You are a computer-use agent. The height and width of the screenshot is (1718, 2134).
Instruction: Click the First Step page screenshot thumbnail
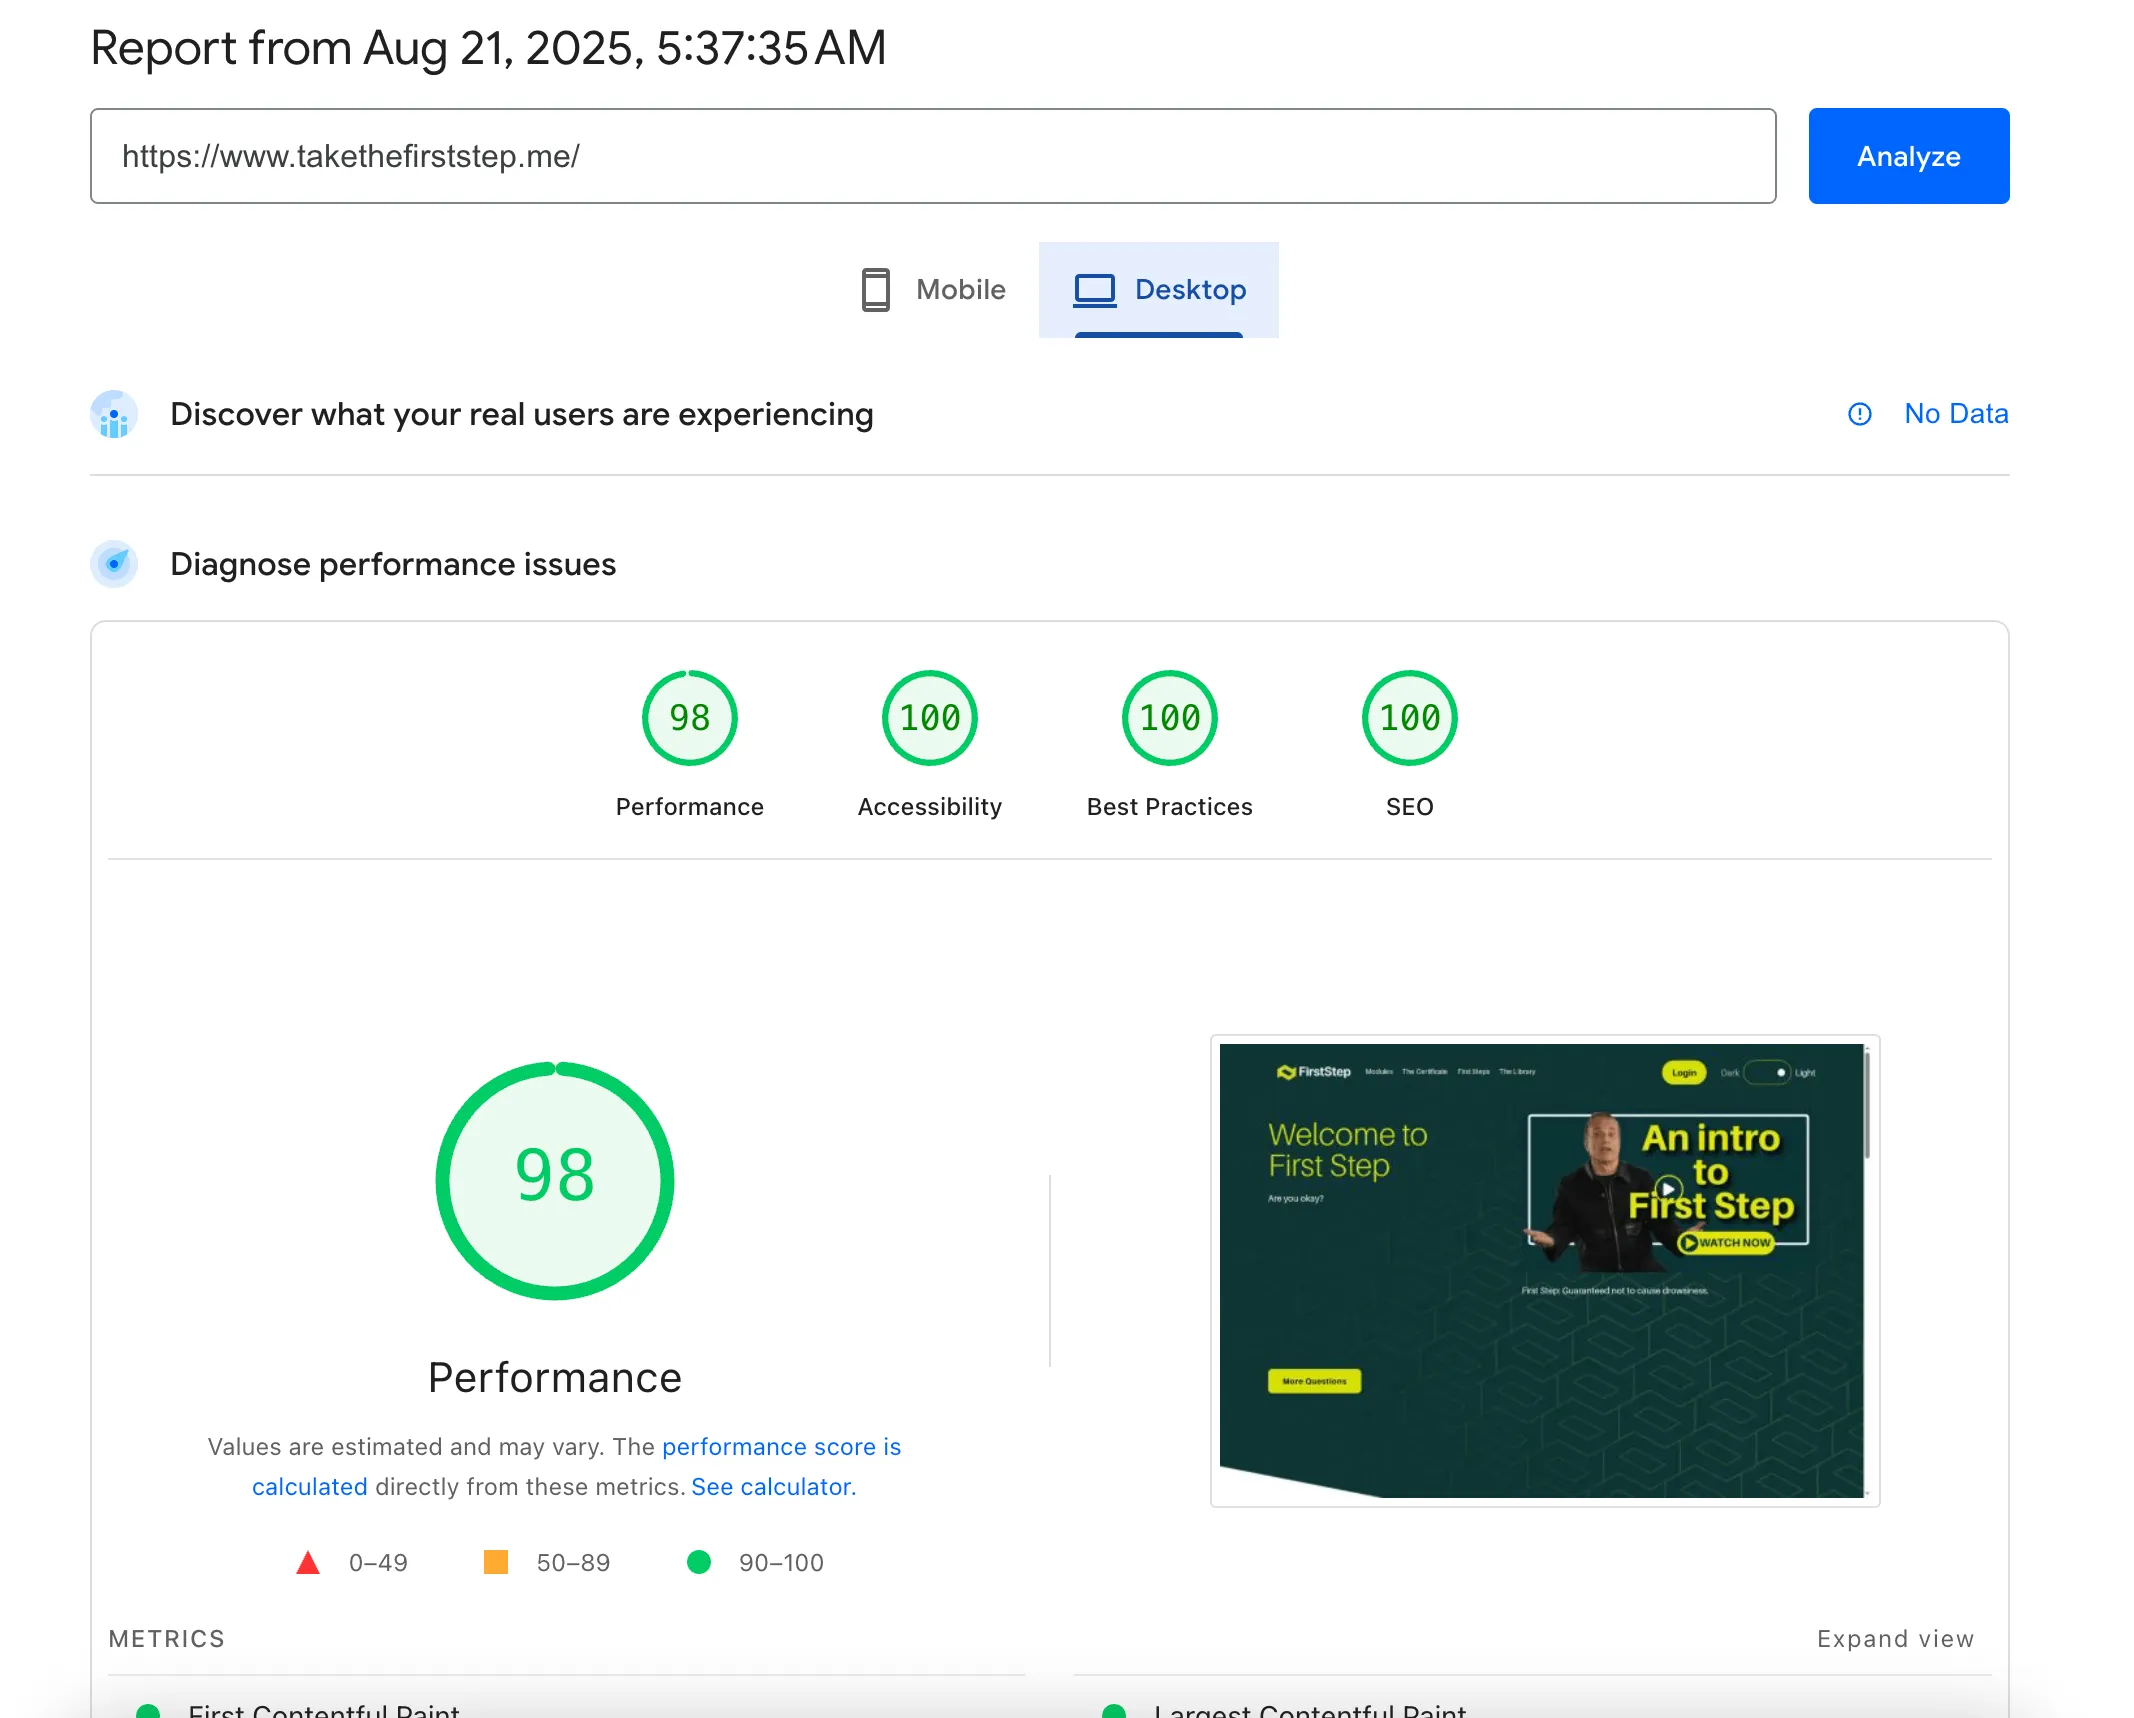(1543, 1270)
